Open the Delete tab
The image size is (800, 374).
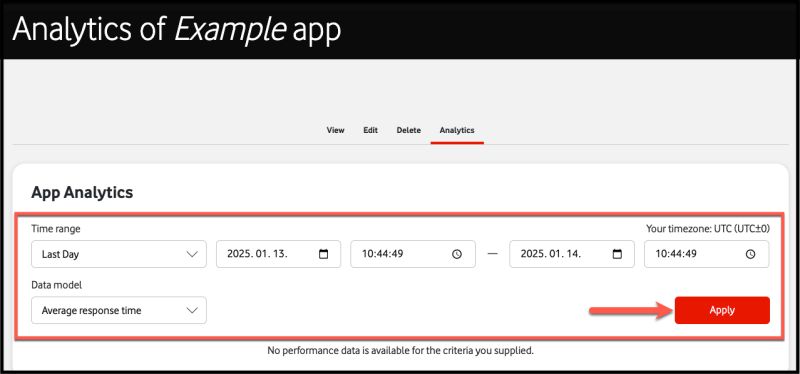409,130
